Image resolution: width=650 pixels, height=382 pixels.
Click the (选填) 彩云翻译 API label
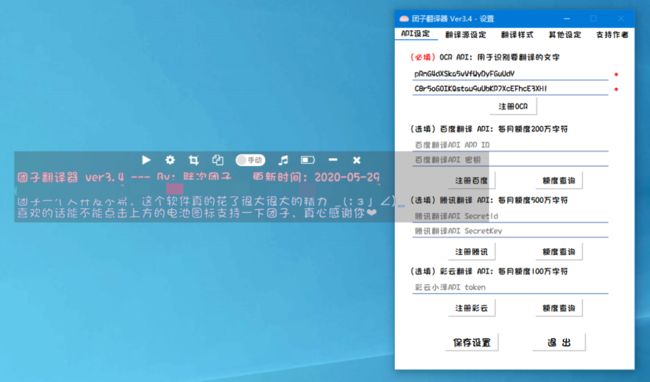click(489, 271)
